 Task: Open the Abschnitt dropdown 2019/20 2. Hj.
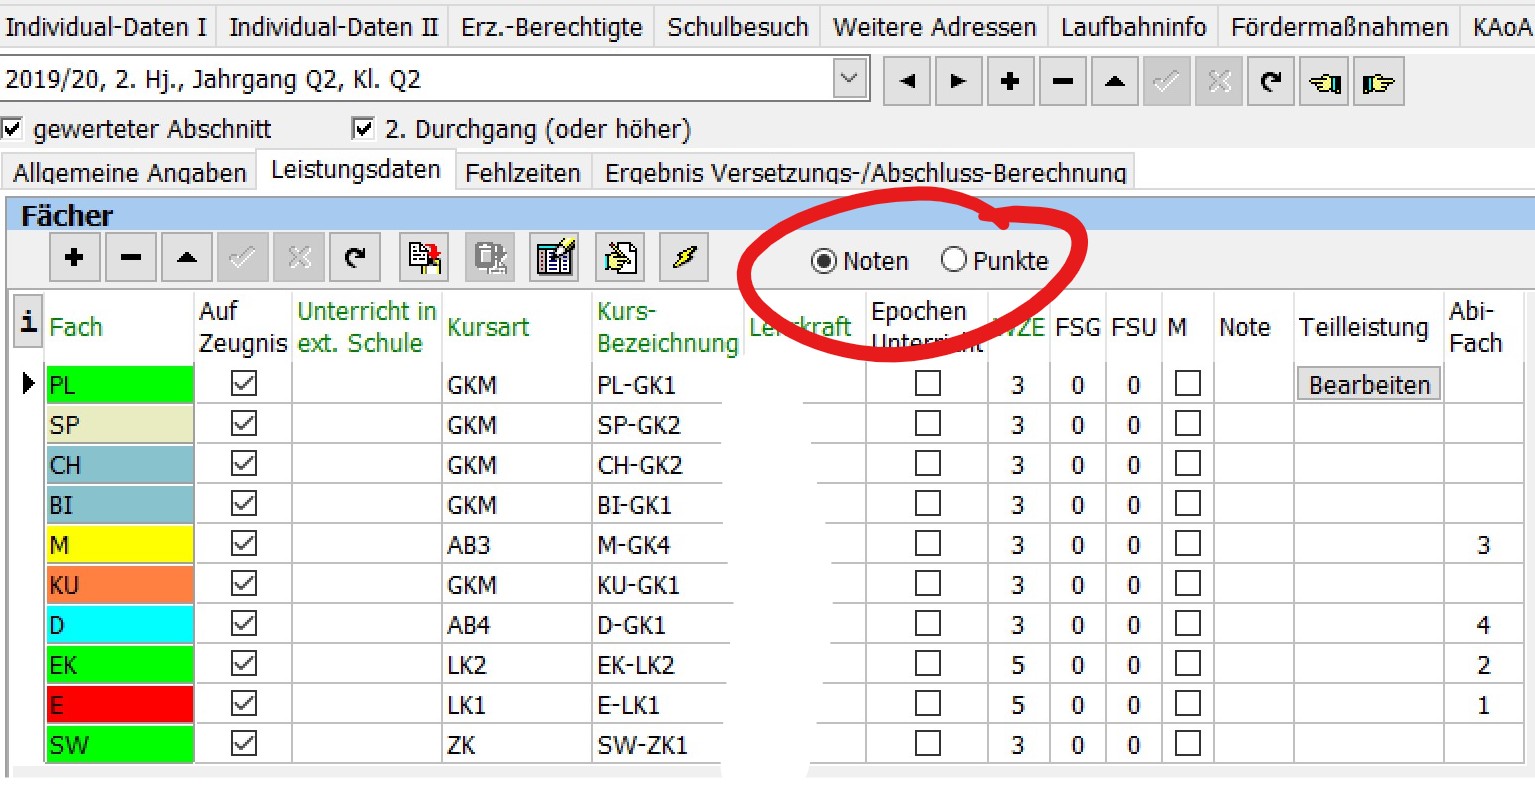coord(849,79)
